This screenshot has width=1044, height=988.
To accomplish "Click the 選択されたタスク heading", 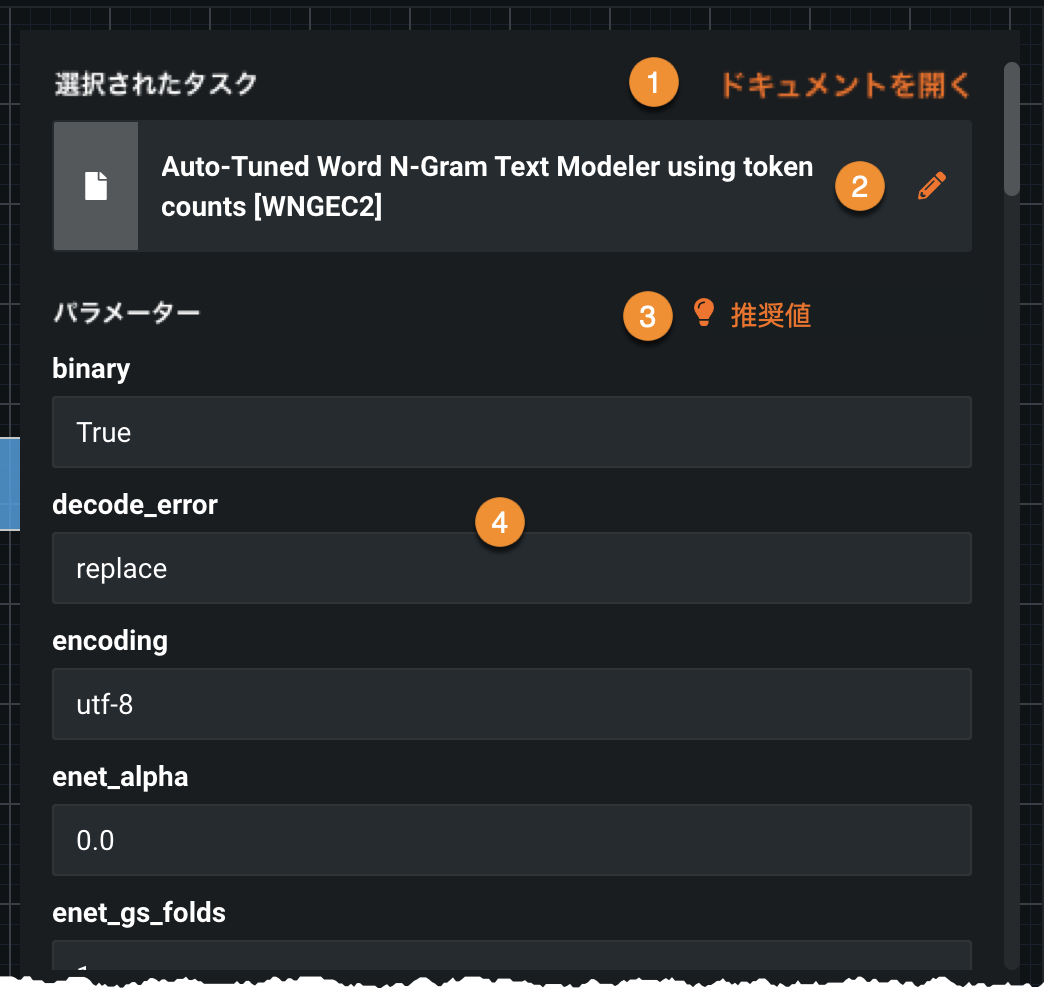I will pyautogui.click(x=155, y=84).
